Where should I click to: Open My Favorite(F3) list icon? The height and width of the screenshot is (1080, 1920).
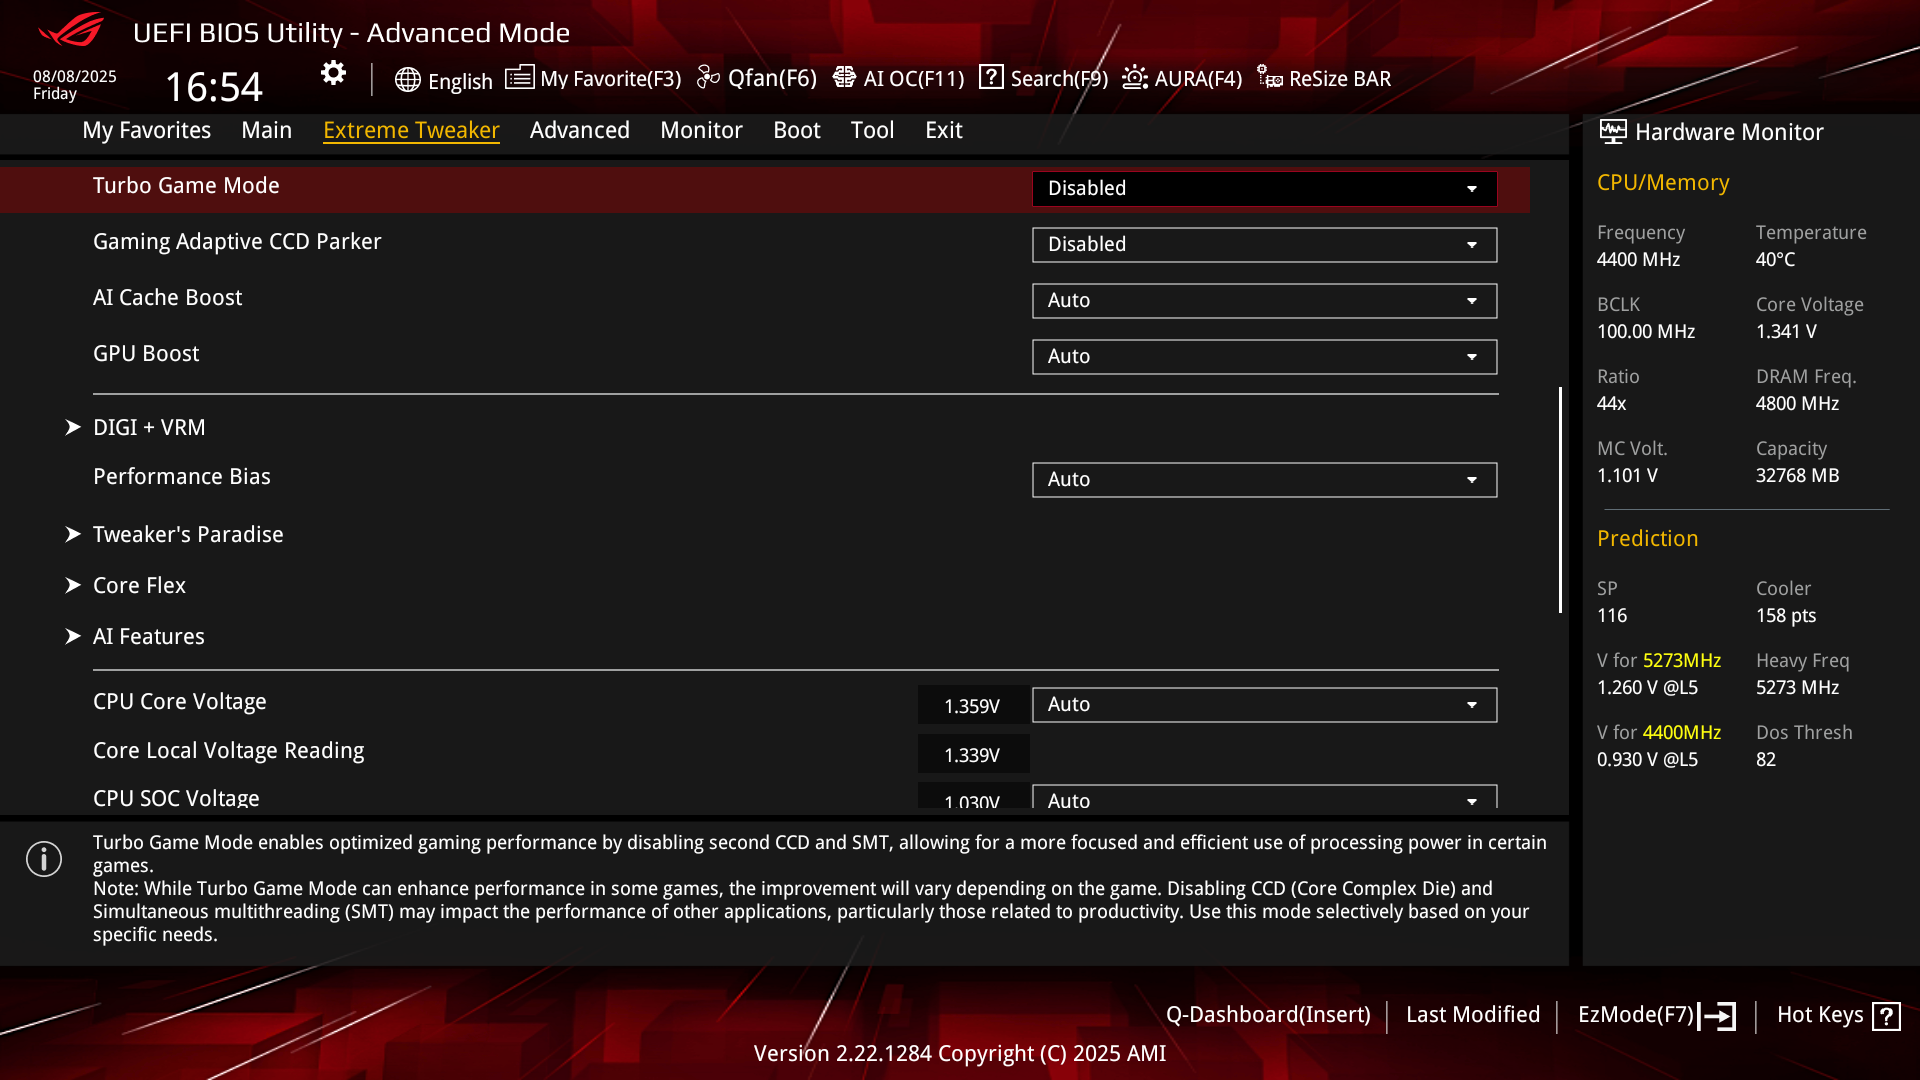click(x=519, y=78)
